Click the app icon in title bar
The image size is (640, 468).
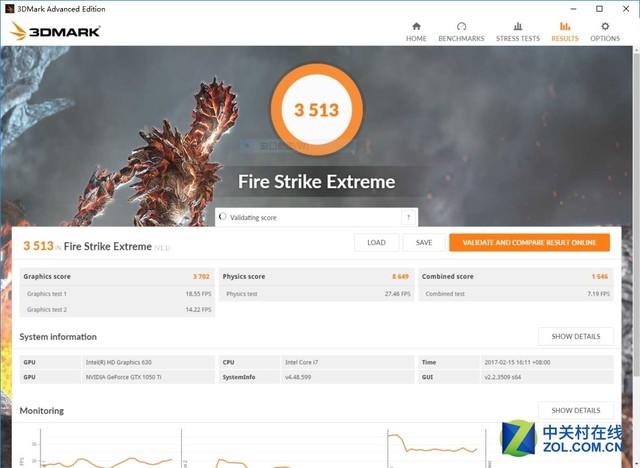[9, 9]
